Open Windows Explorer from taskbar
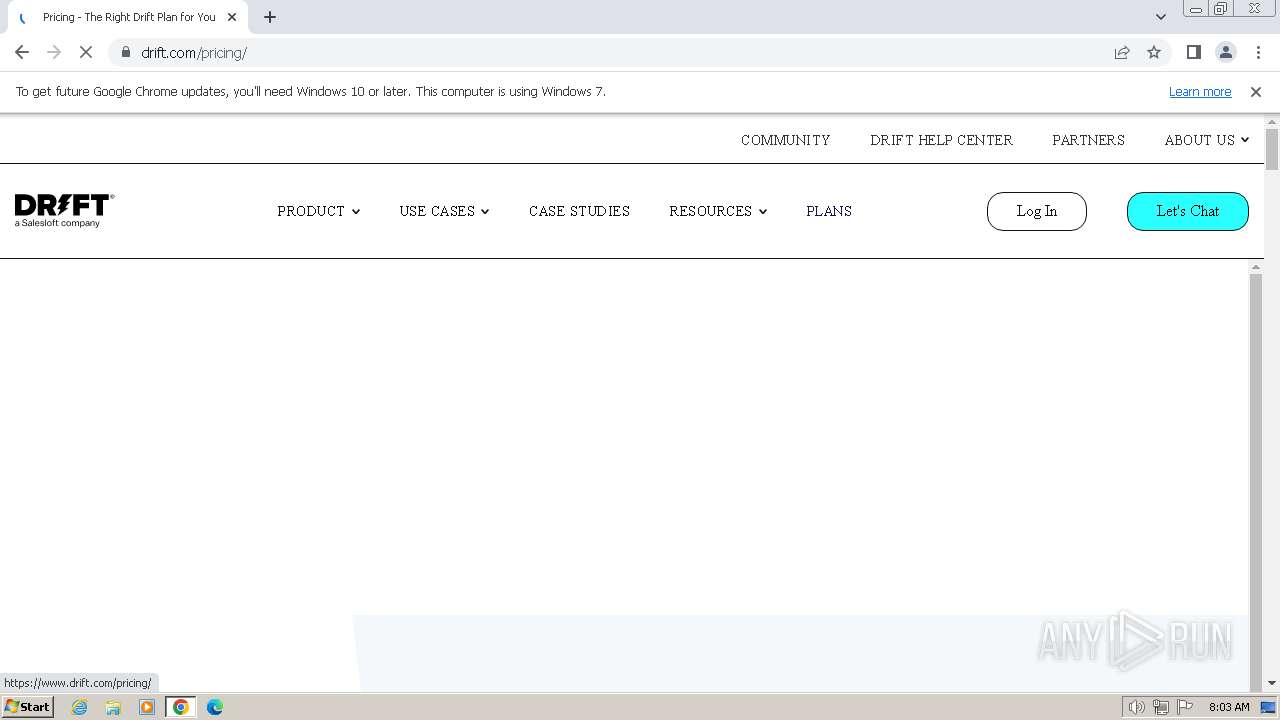The width and height of the screenshot is (1280, 720). point(113,707)
